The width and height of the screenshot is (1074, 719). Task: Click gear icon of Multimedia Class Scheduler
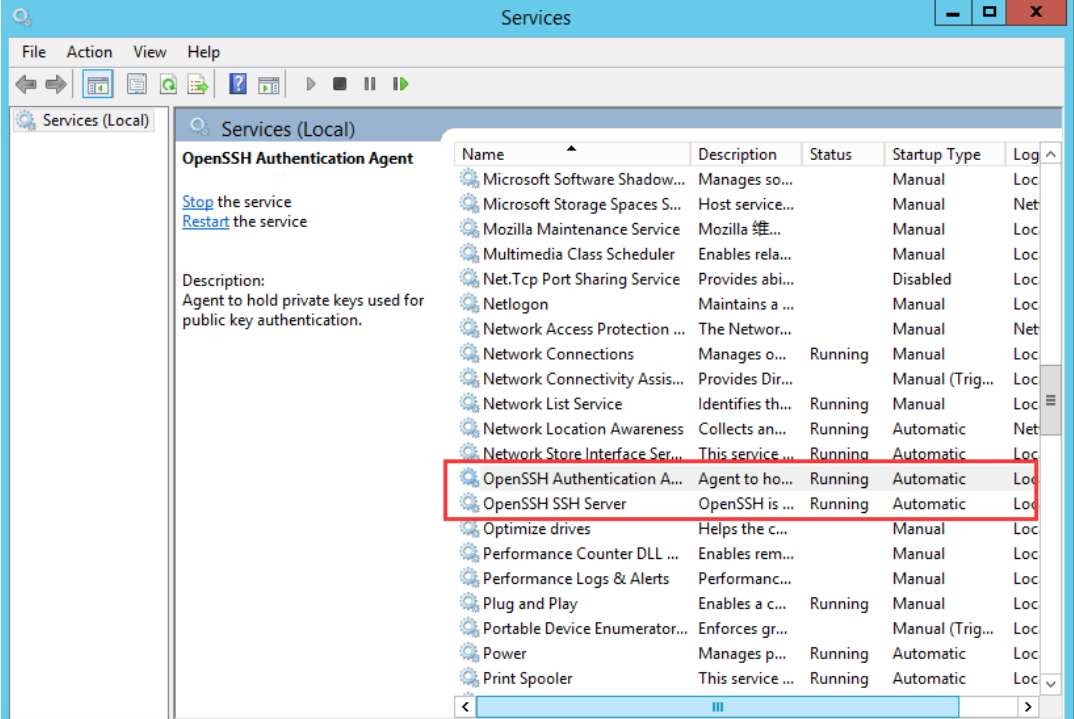point(469,254)
